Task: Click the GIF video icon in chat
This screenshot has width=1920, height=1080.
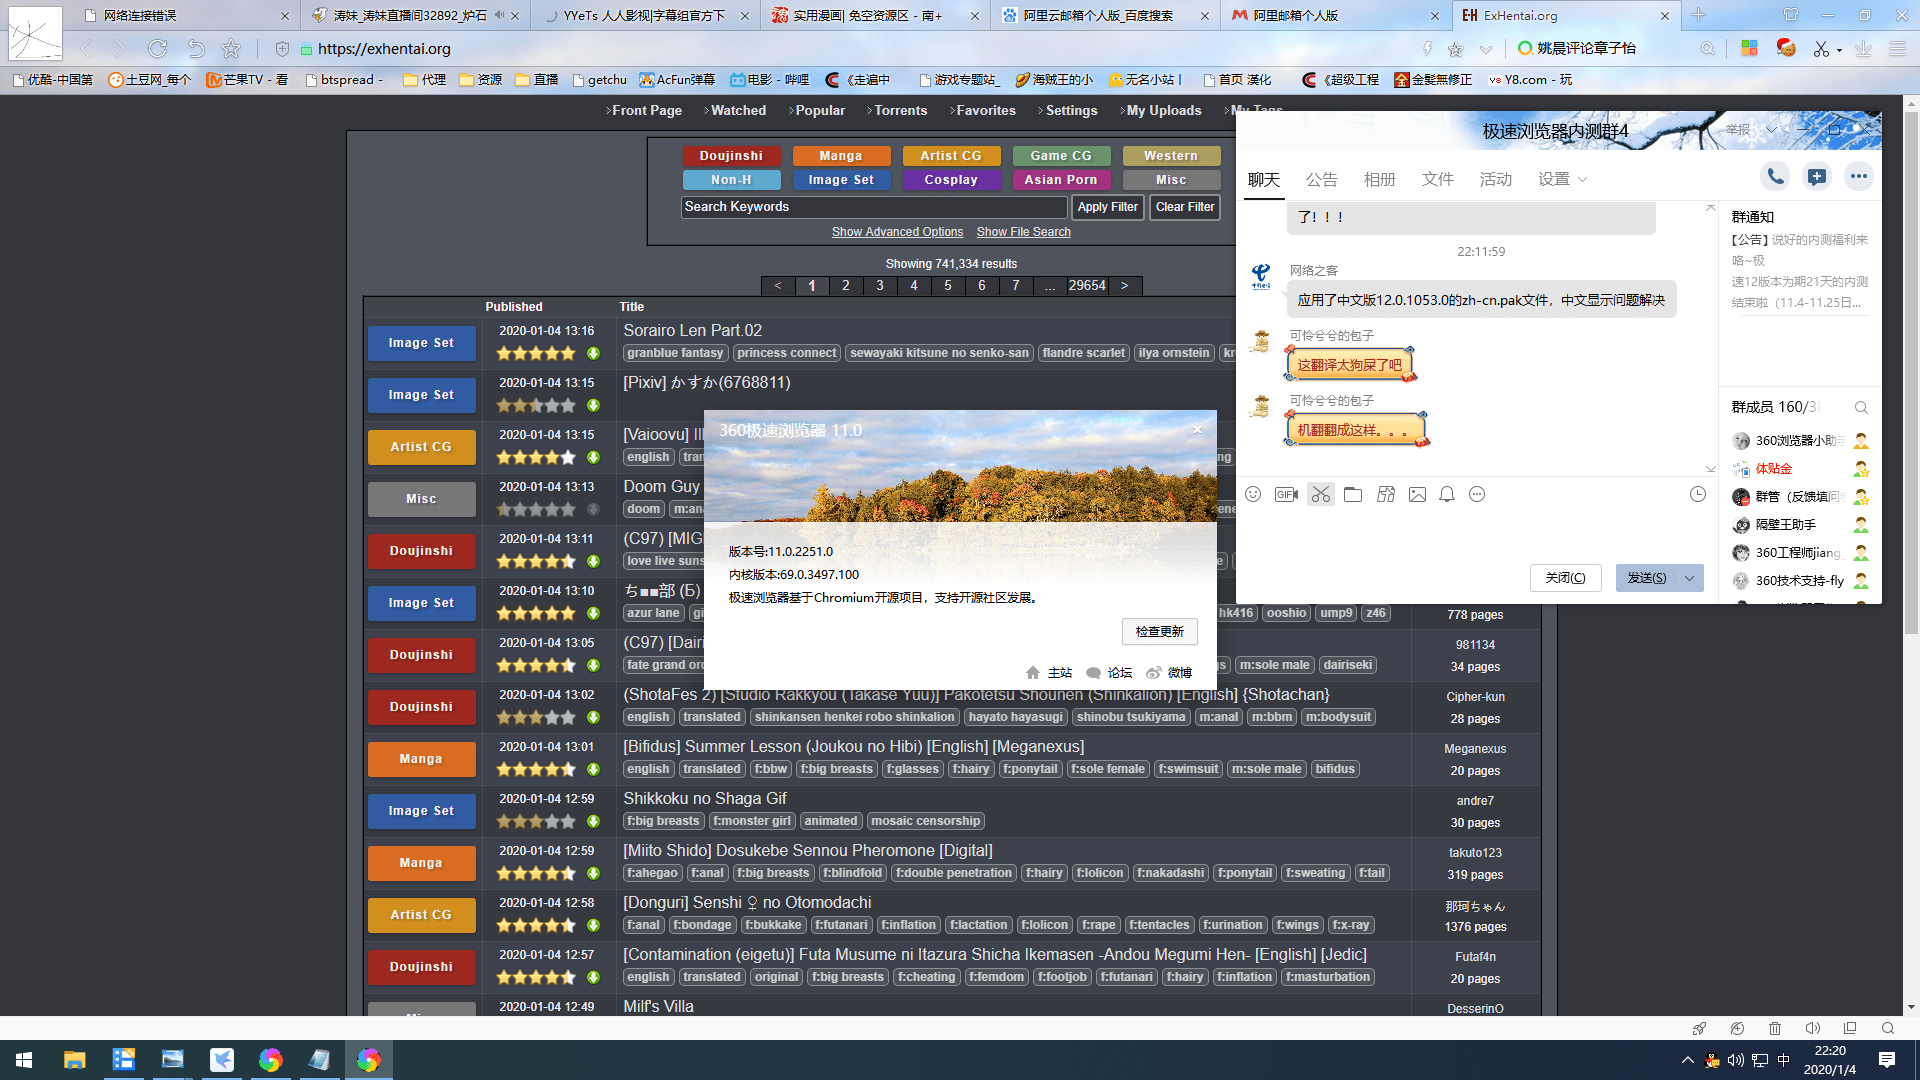Action: point(1286,495)
